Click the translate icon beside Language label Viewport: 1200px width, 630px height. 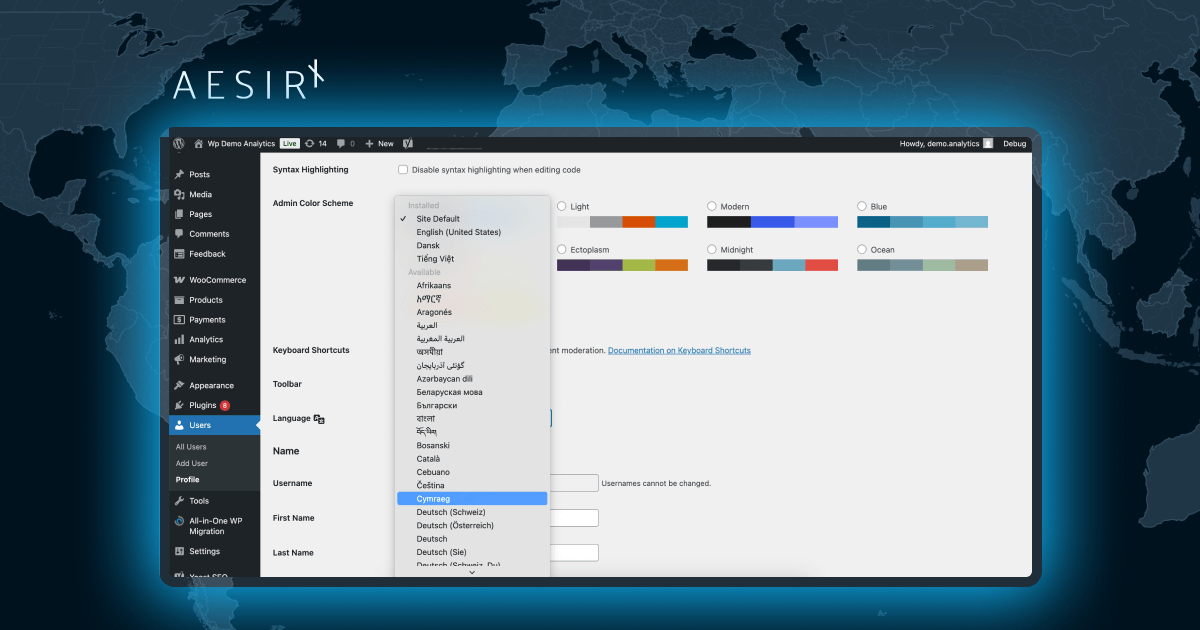coord(319,419)
